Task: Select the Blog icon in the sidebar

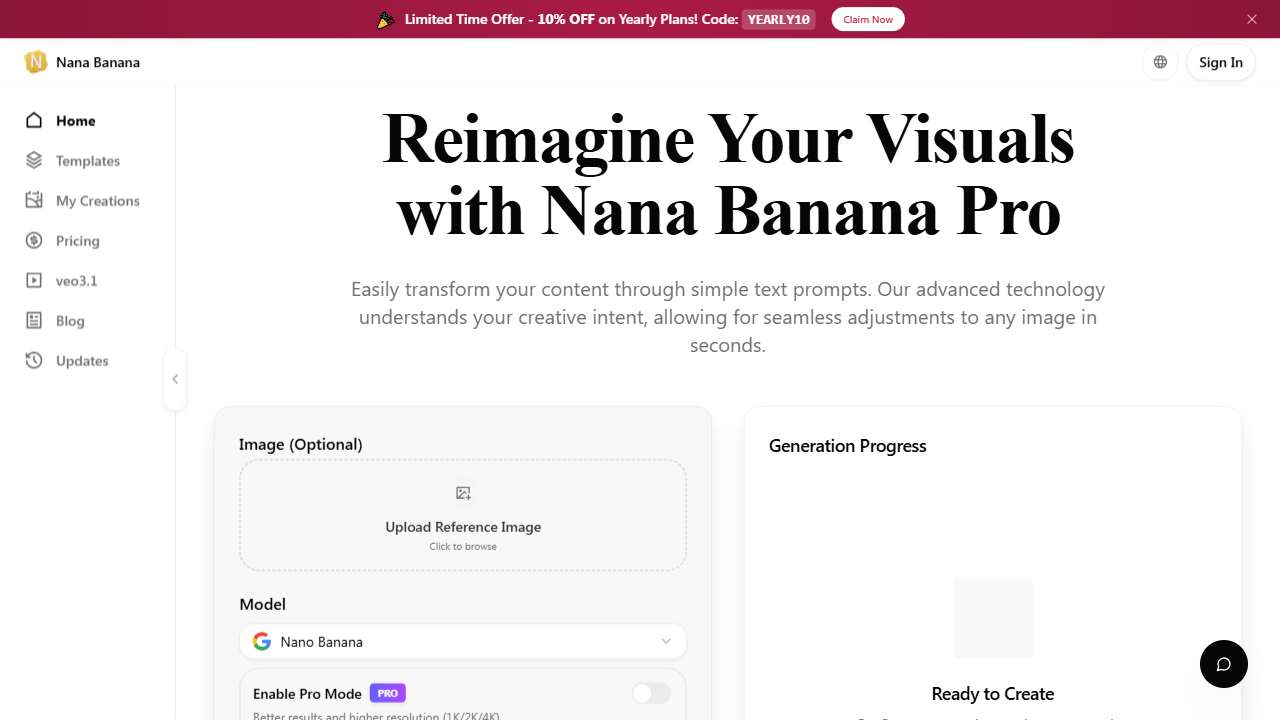Action: pyautogui.click(x=33, y=320)
